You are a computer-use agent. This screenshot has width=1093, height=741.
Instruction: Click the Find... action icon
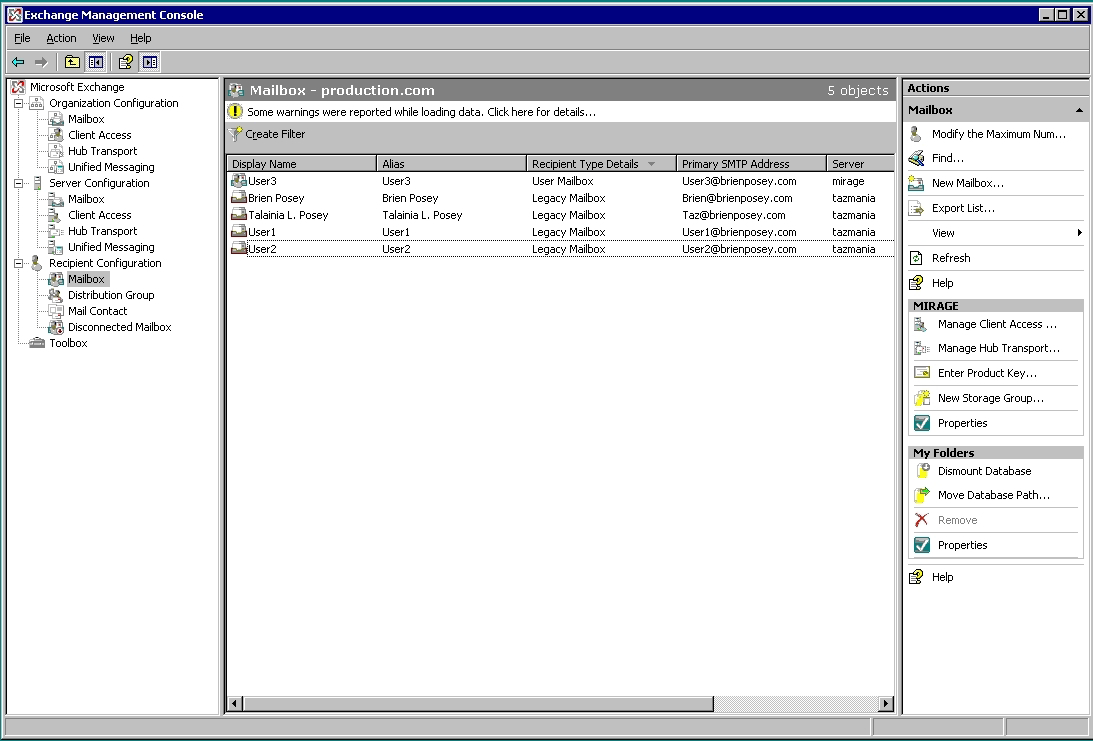point(916,158)
